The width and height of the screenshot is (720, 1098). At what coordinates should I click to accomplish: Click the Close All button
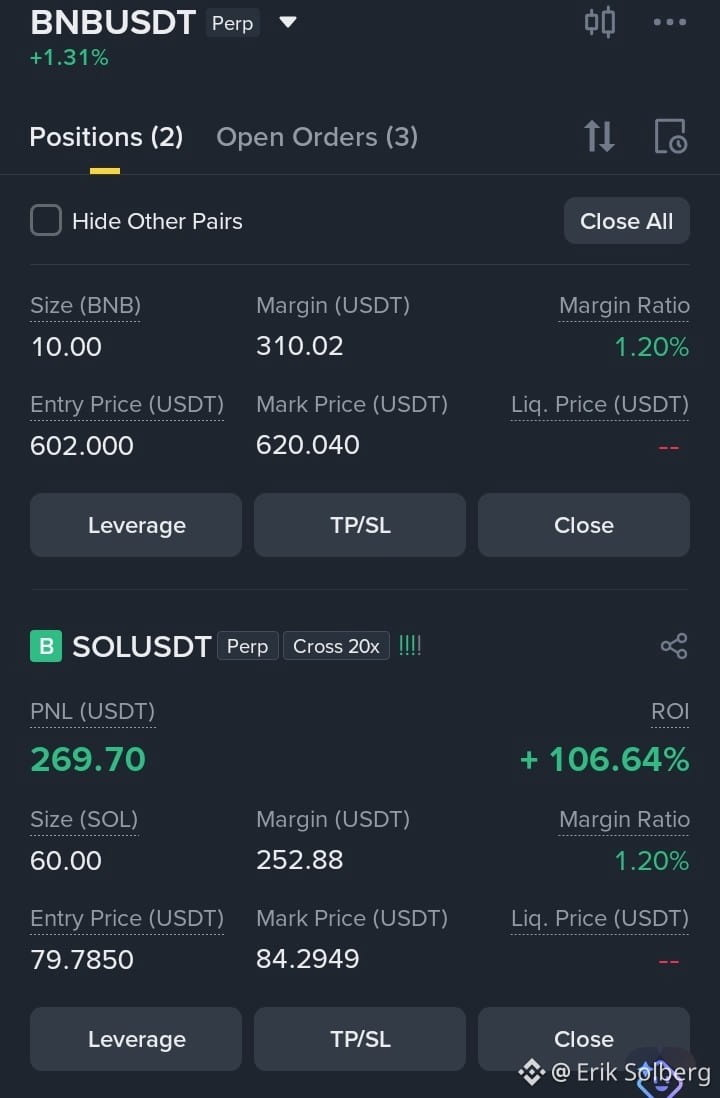click(x=627, y=221)
